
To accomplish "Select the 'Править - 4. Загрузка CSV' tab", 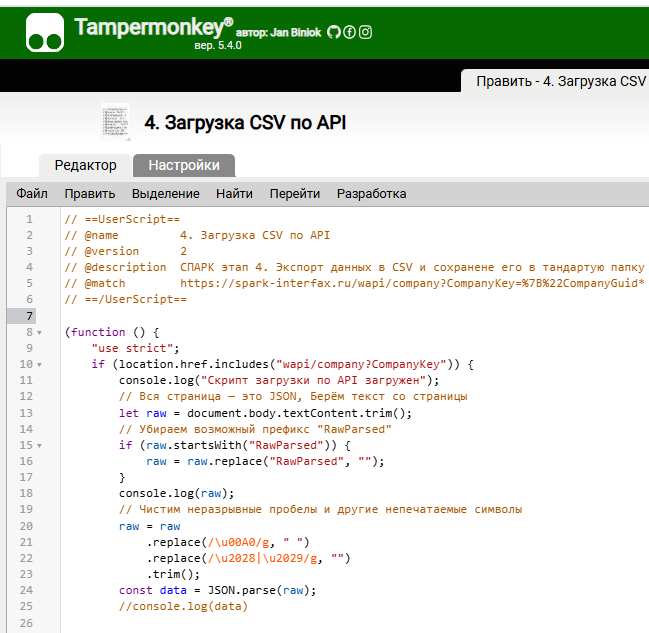I will click(560, 81).
